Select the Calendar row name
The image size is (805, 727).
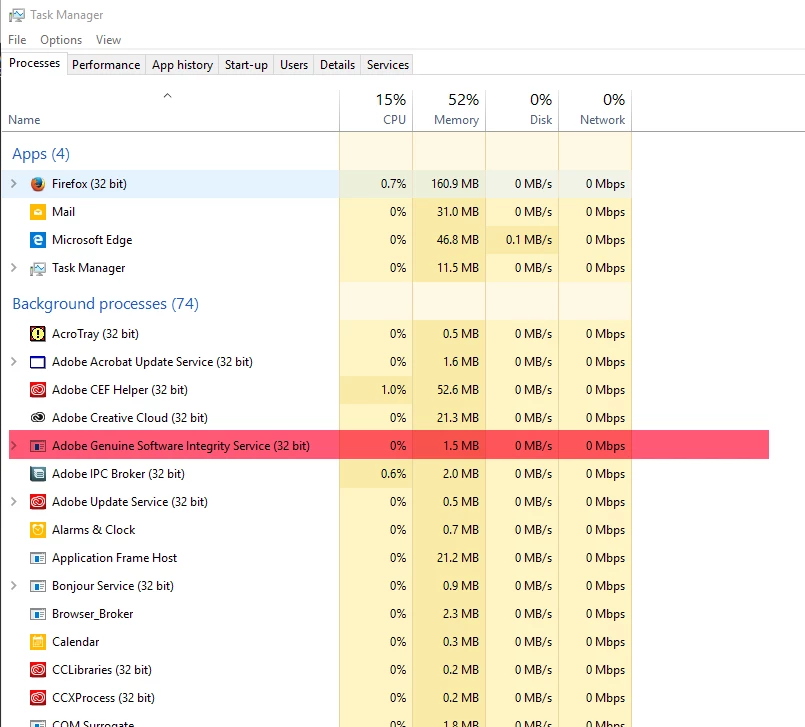(75, 642)
